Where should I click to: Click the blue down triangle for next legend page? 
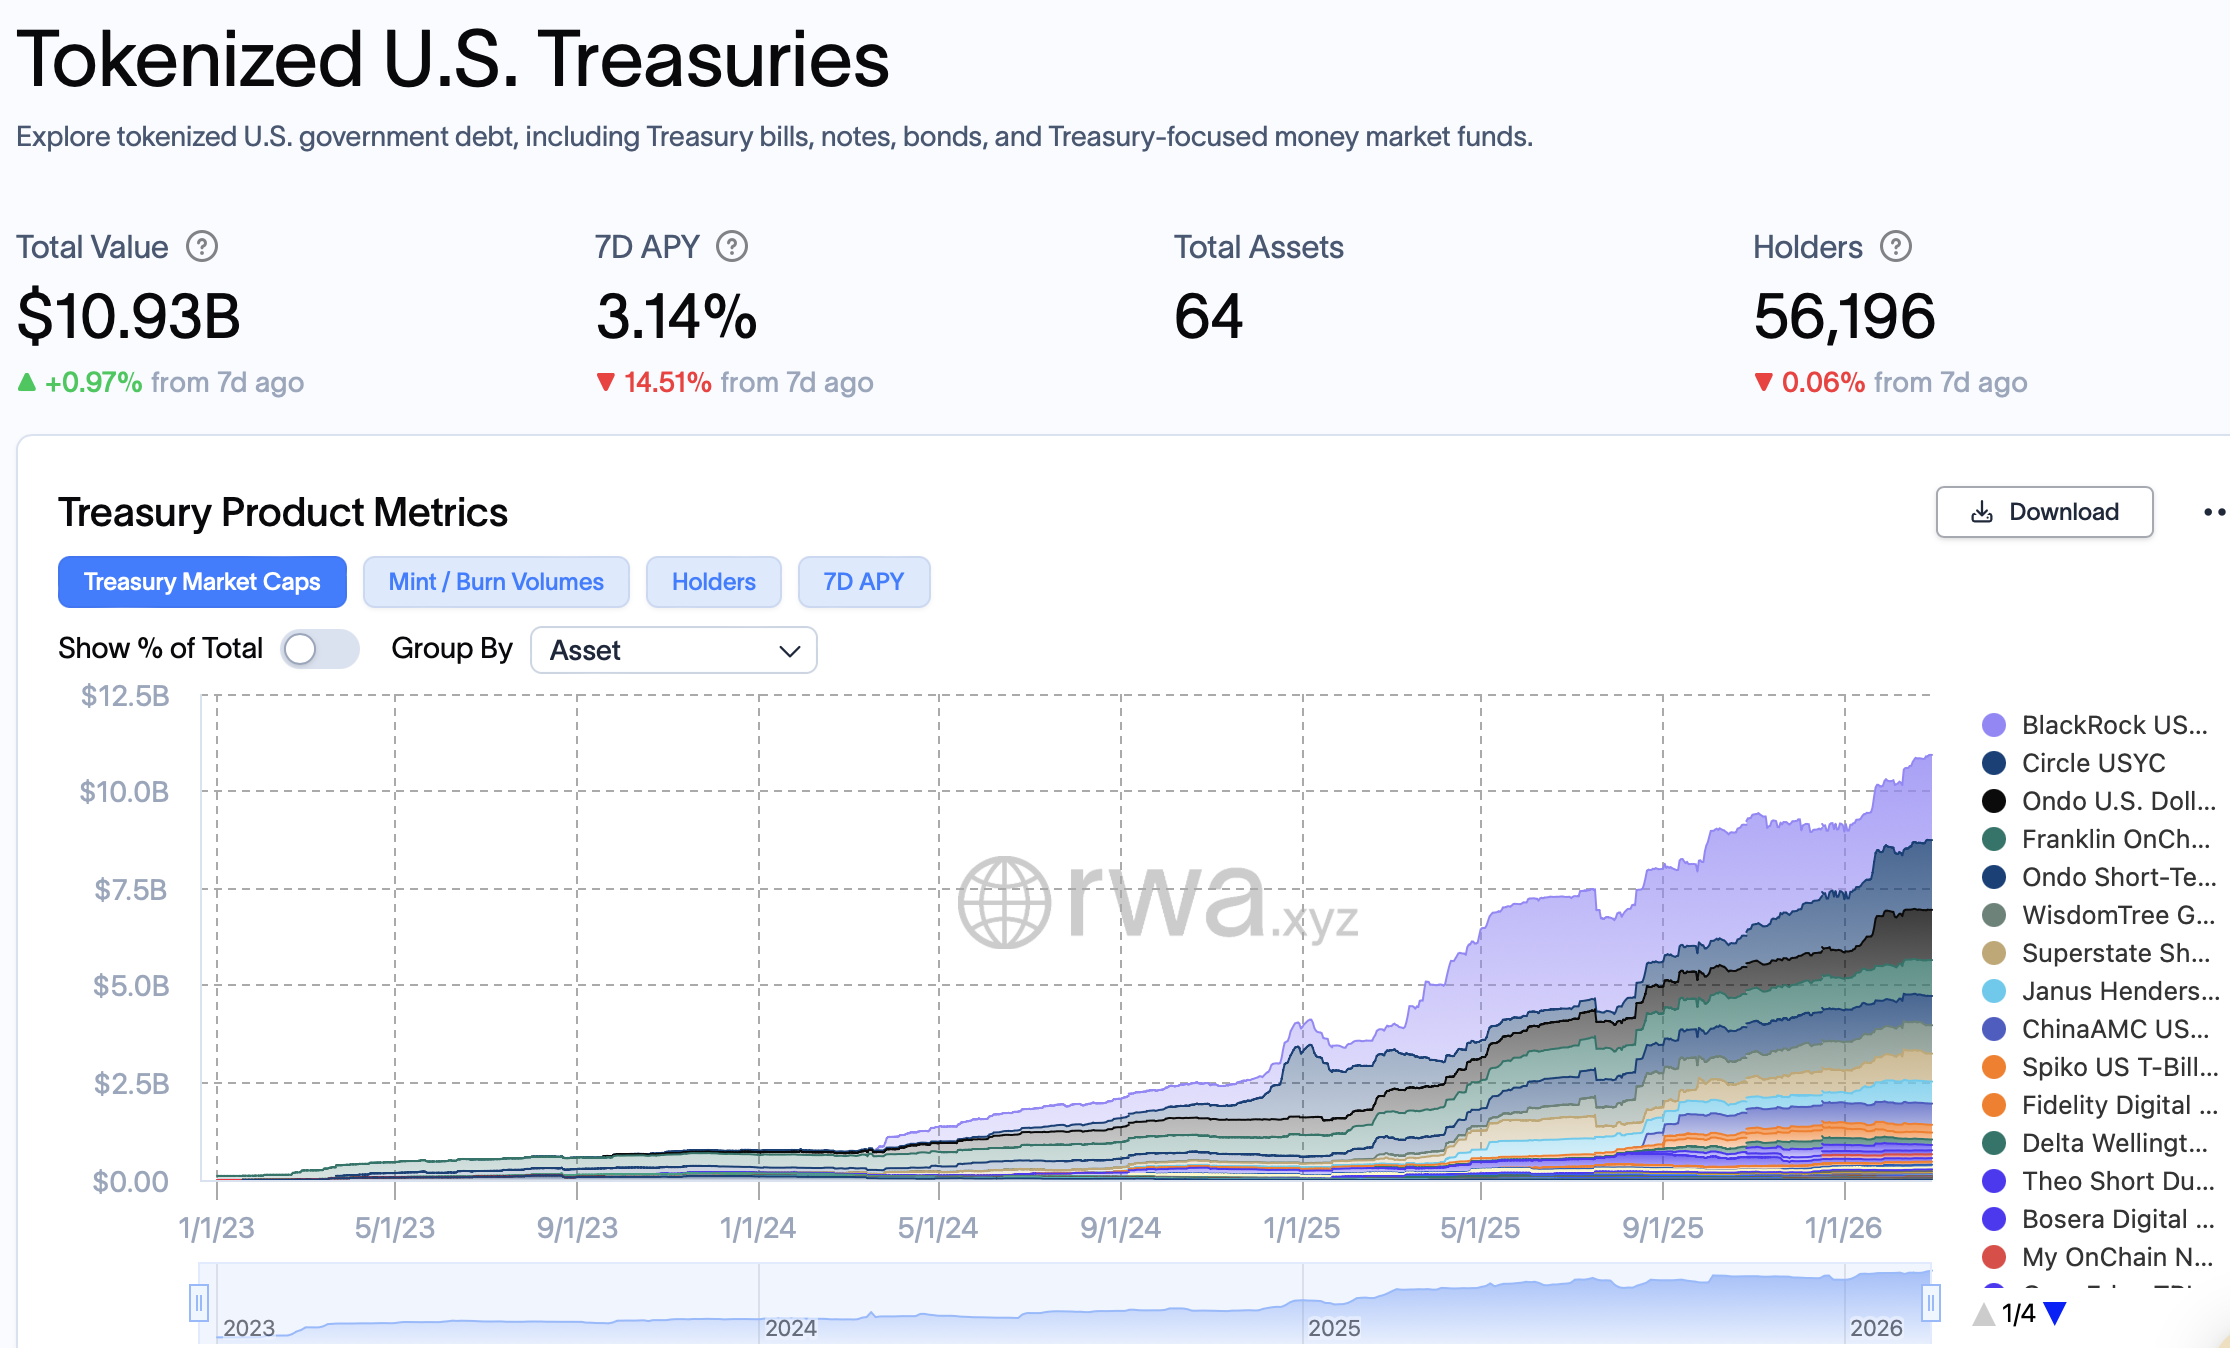pos(2056,1312)
